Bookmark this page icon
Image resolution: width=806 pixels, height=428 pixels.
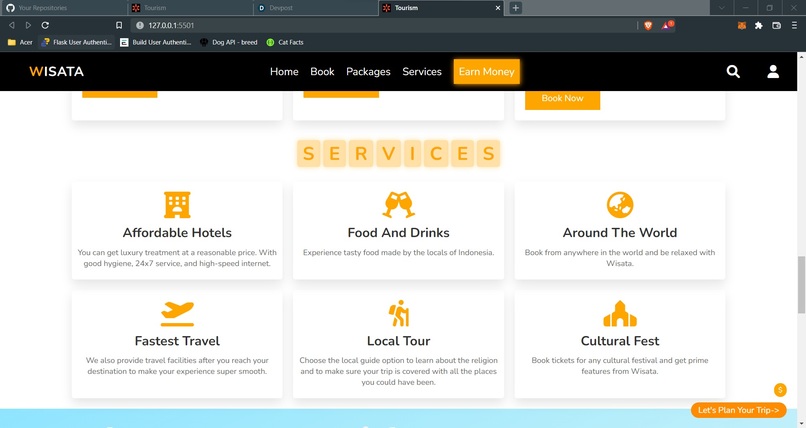(x=119, y=25)
